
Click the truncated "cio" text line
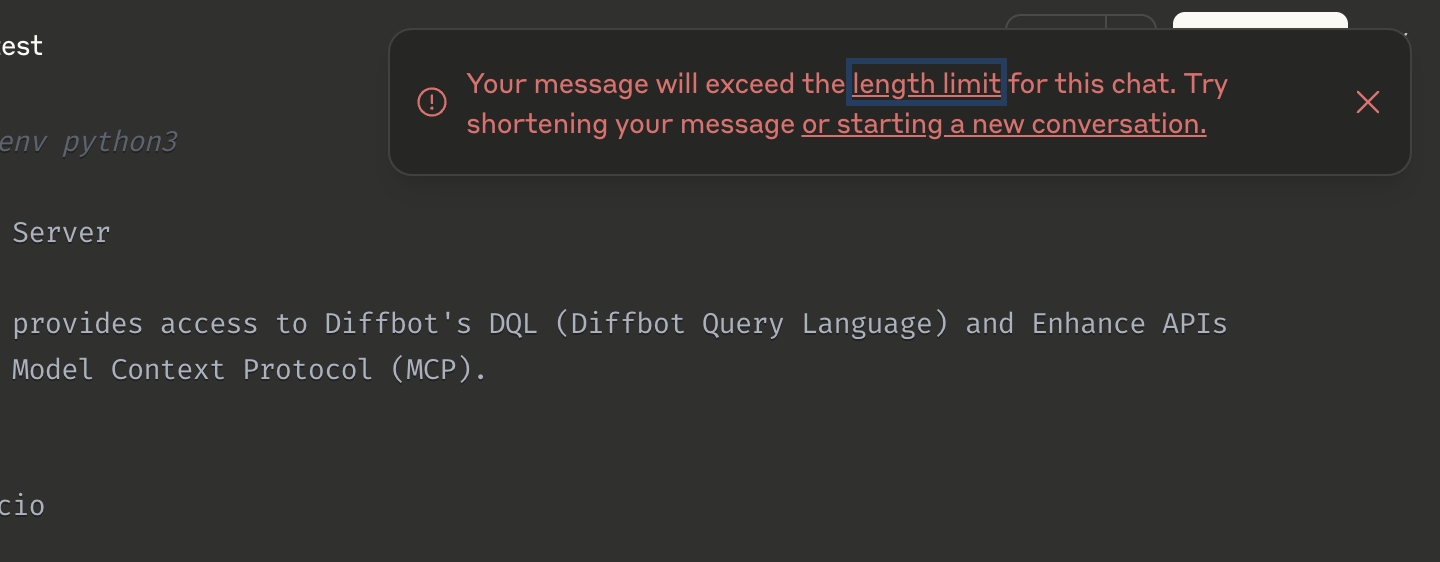point(22,506)
